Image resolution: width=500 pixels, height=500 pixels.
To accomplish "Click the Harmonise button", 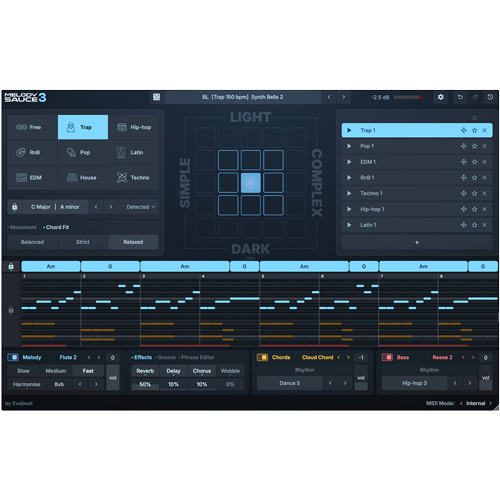I will click(x=27, y=384).
